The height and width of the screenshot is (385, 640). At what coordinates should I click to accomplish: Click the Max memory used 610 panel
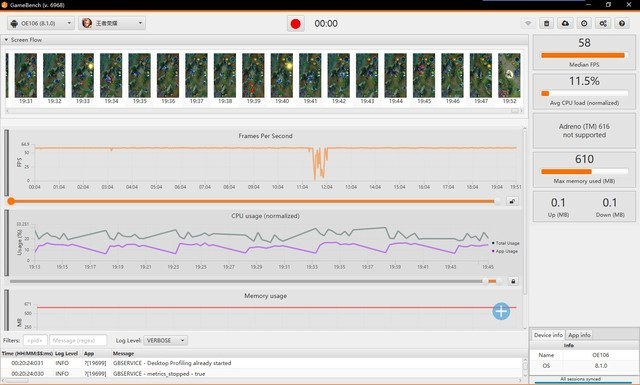584,169
